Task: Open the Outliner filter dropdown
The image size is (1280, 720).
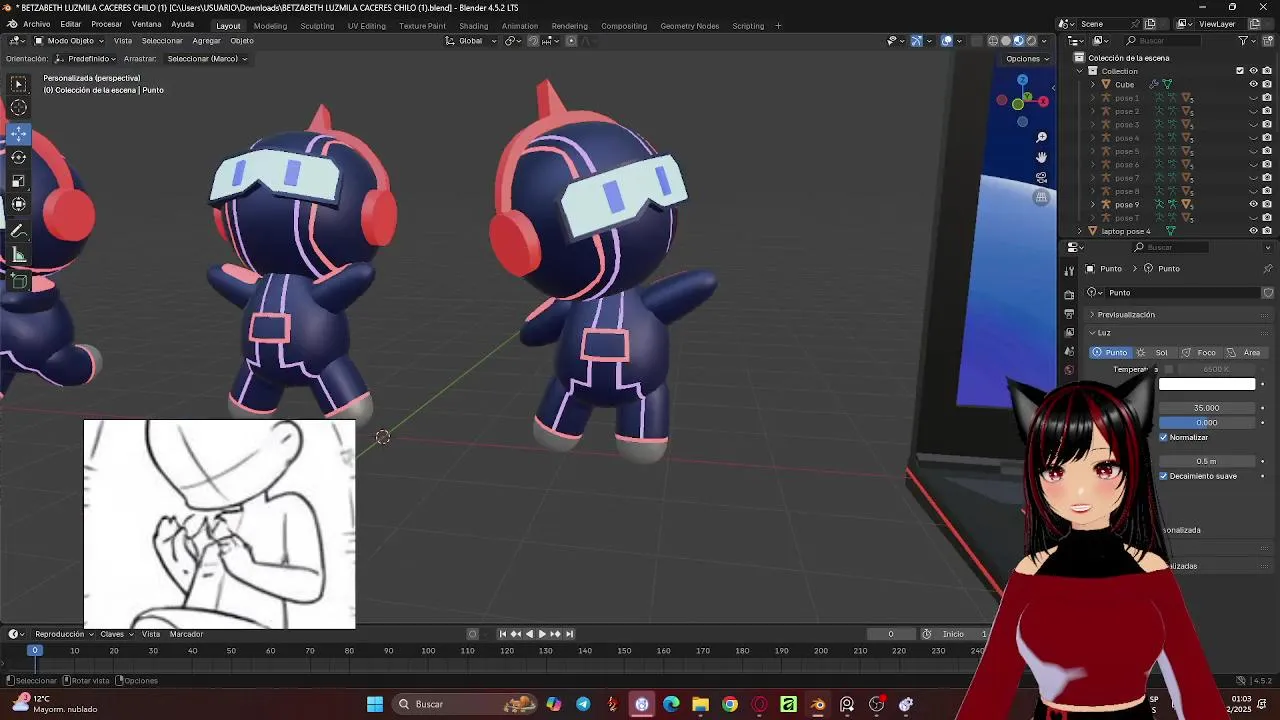Action: pyautogui.click(x=1247, y=41)
